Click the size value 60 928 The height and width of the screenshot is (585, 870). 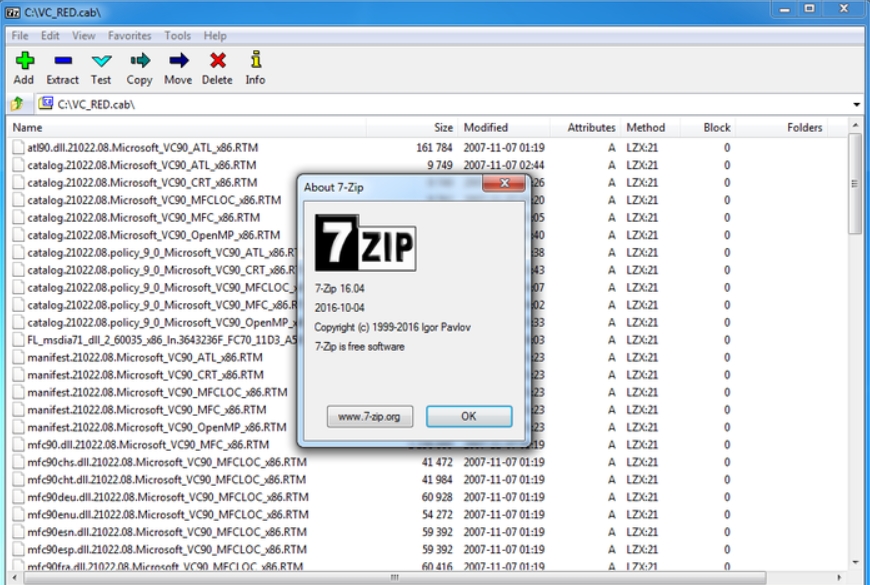(437, 497)
